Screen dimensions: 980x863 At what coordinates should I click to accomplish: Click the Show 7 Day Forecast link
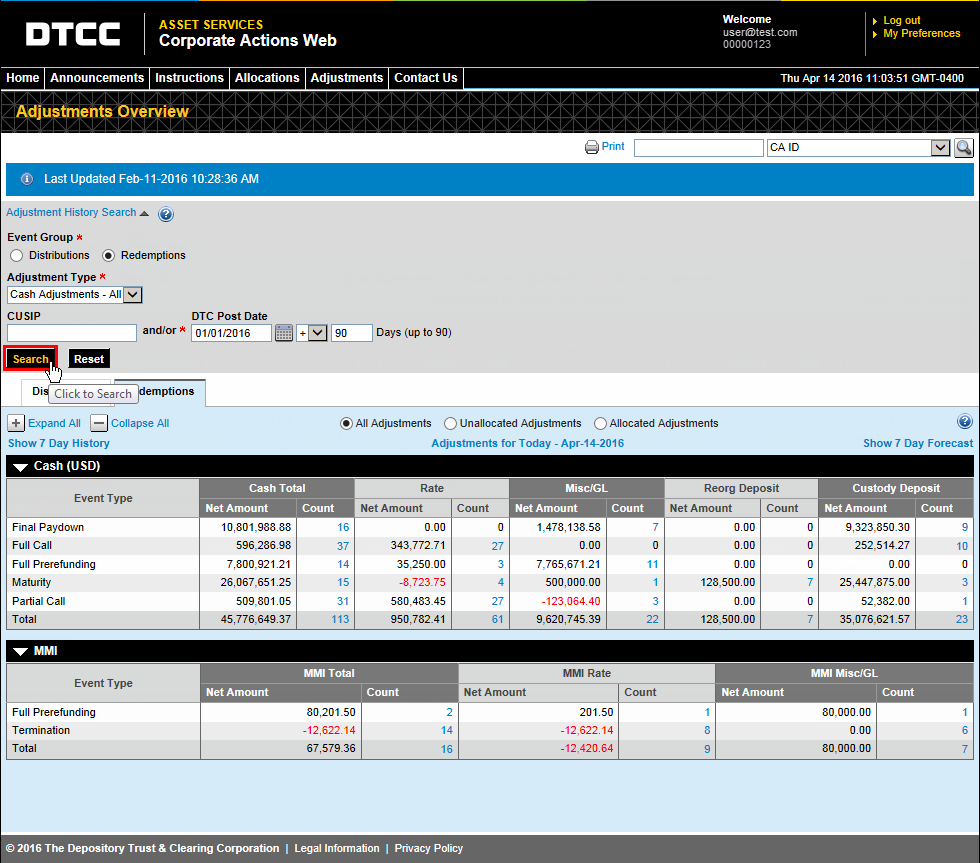(917, 443)
